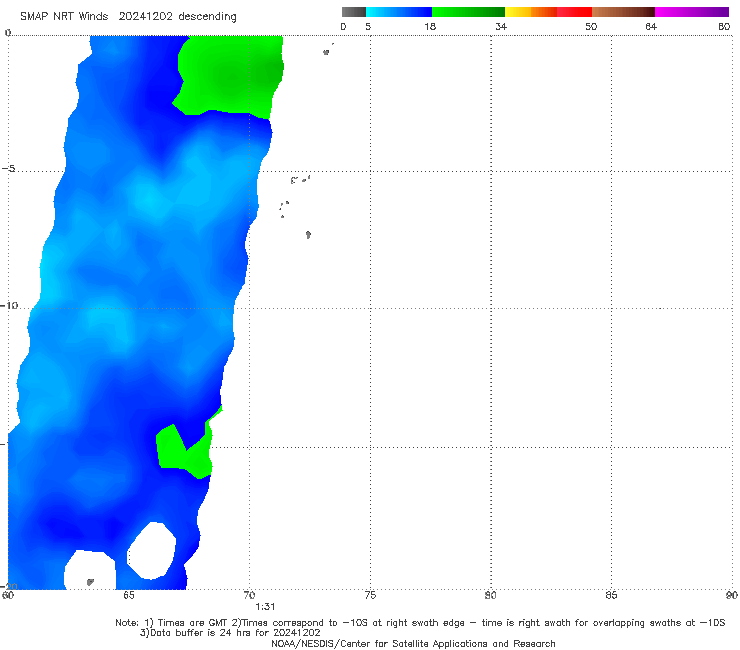Click the "85" longitude label on bottom axis

point(611,595)
